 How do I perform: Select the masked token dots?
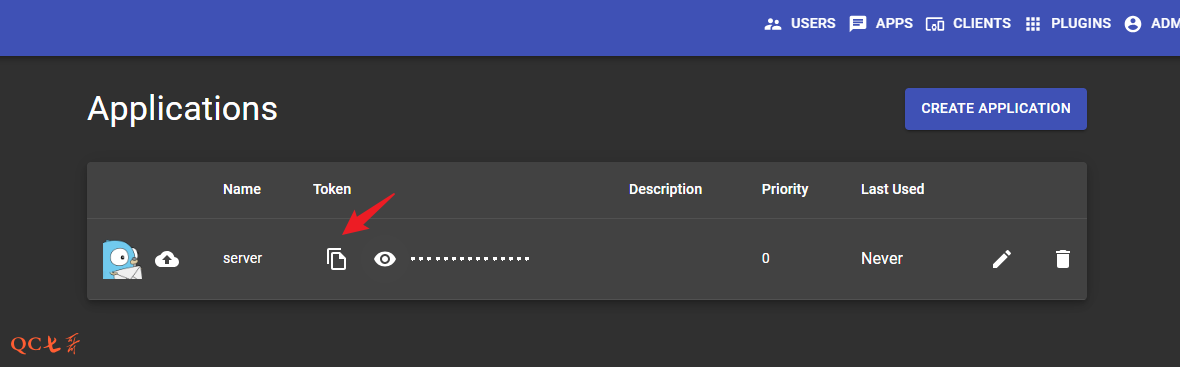(x=470, y=259)
